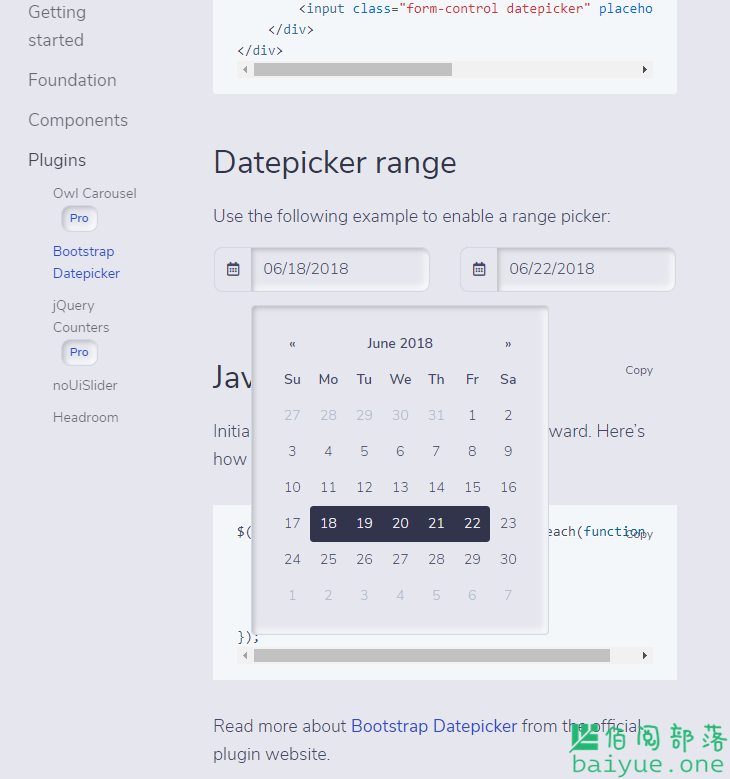
Task: Open noUiSlider plugin page
Action: point(85,386)
